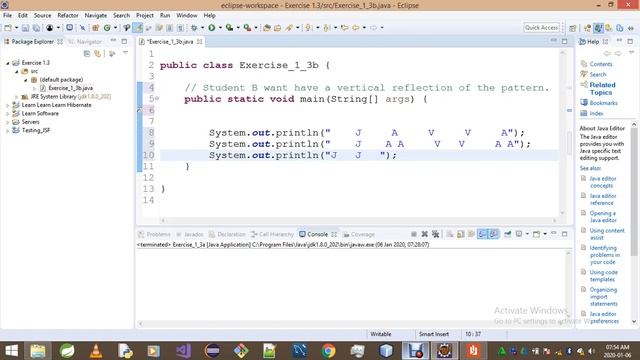
Task: Minimize the Console view panel
Action: tap(554, 233)
